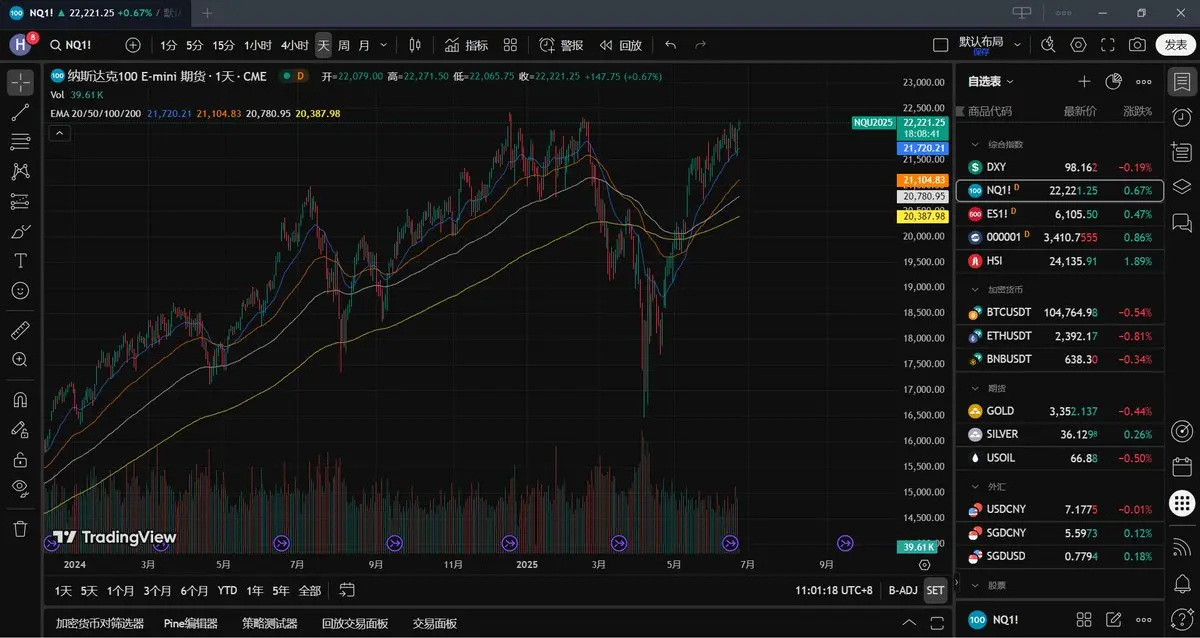Toggle SET settlement price option
The image size is (1200, 638).
click(x=935, y=590)
